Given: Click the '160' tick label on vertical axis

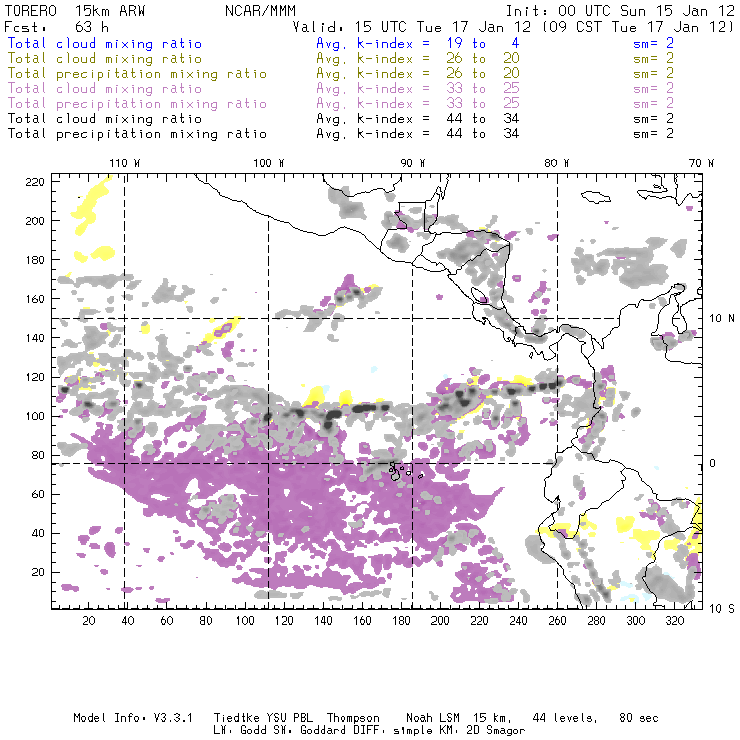Looking at the screenshot, I should [x=35, y=299].
